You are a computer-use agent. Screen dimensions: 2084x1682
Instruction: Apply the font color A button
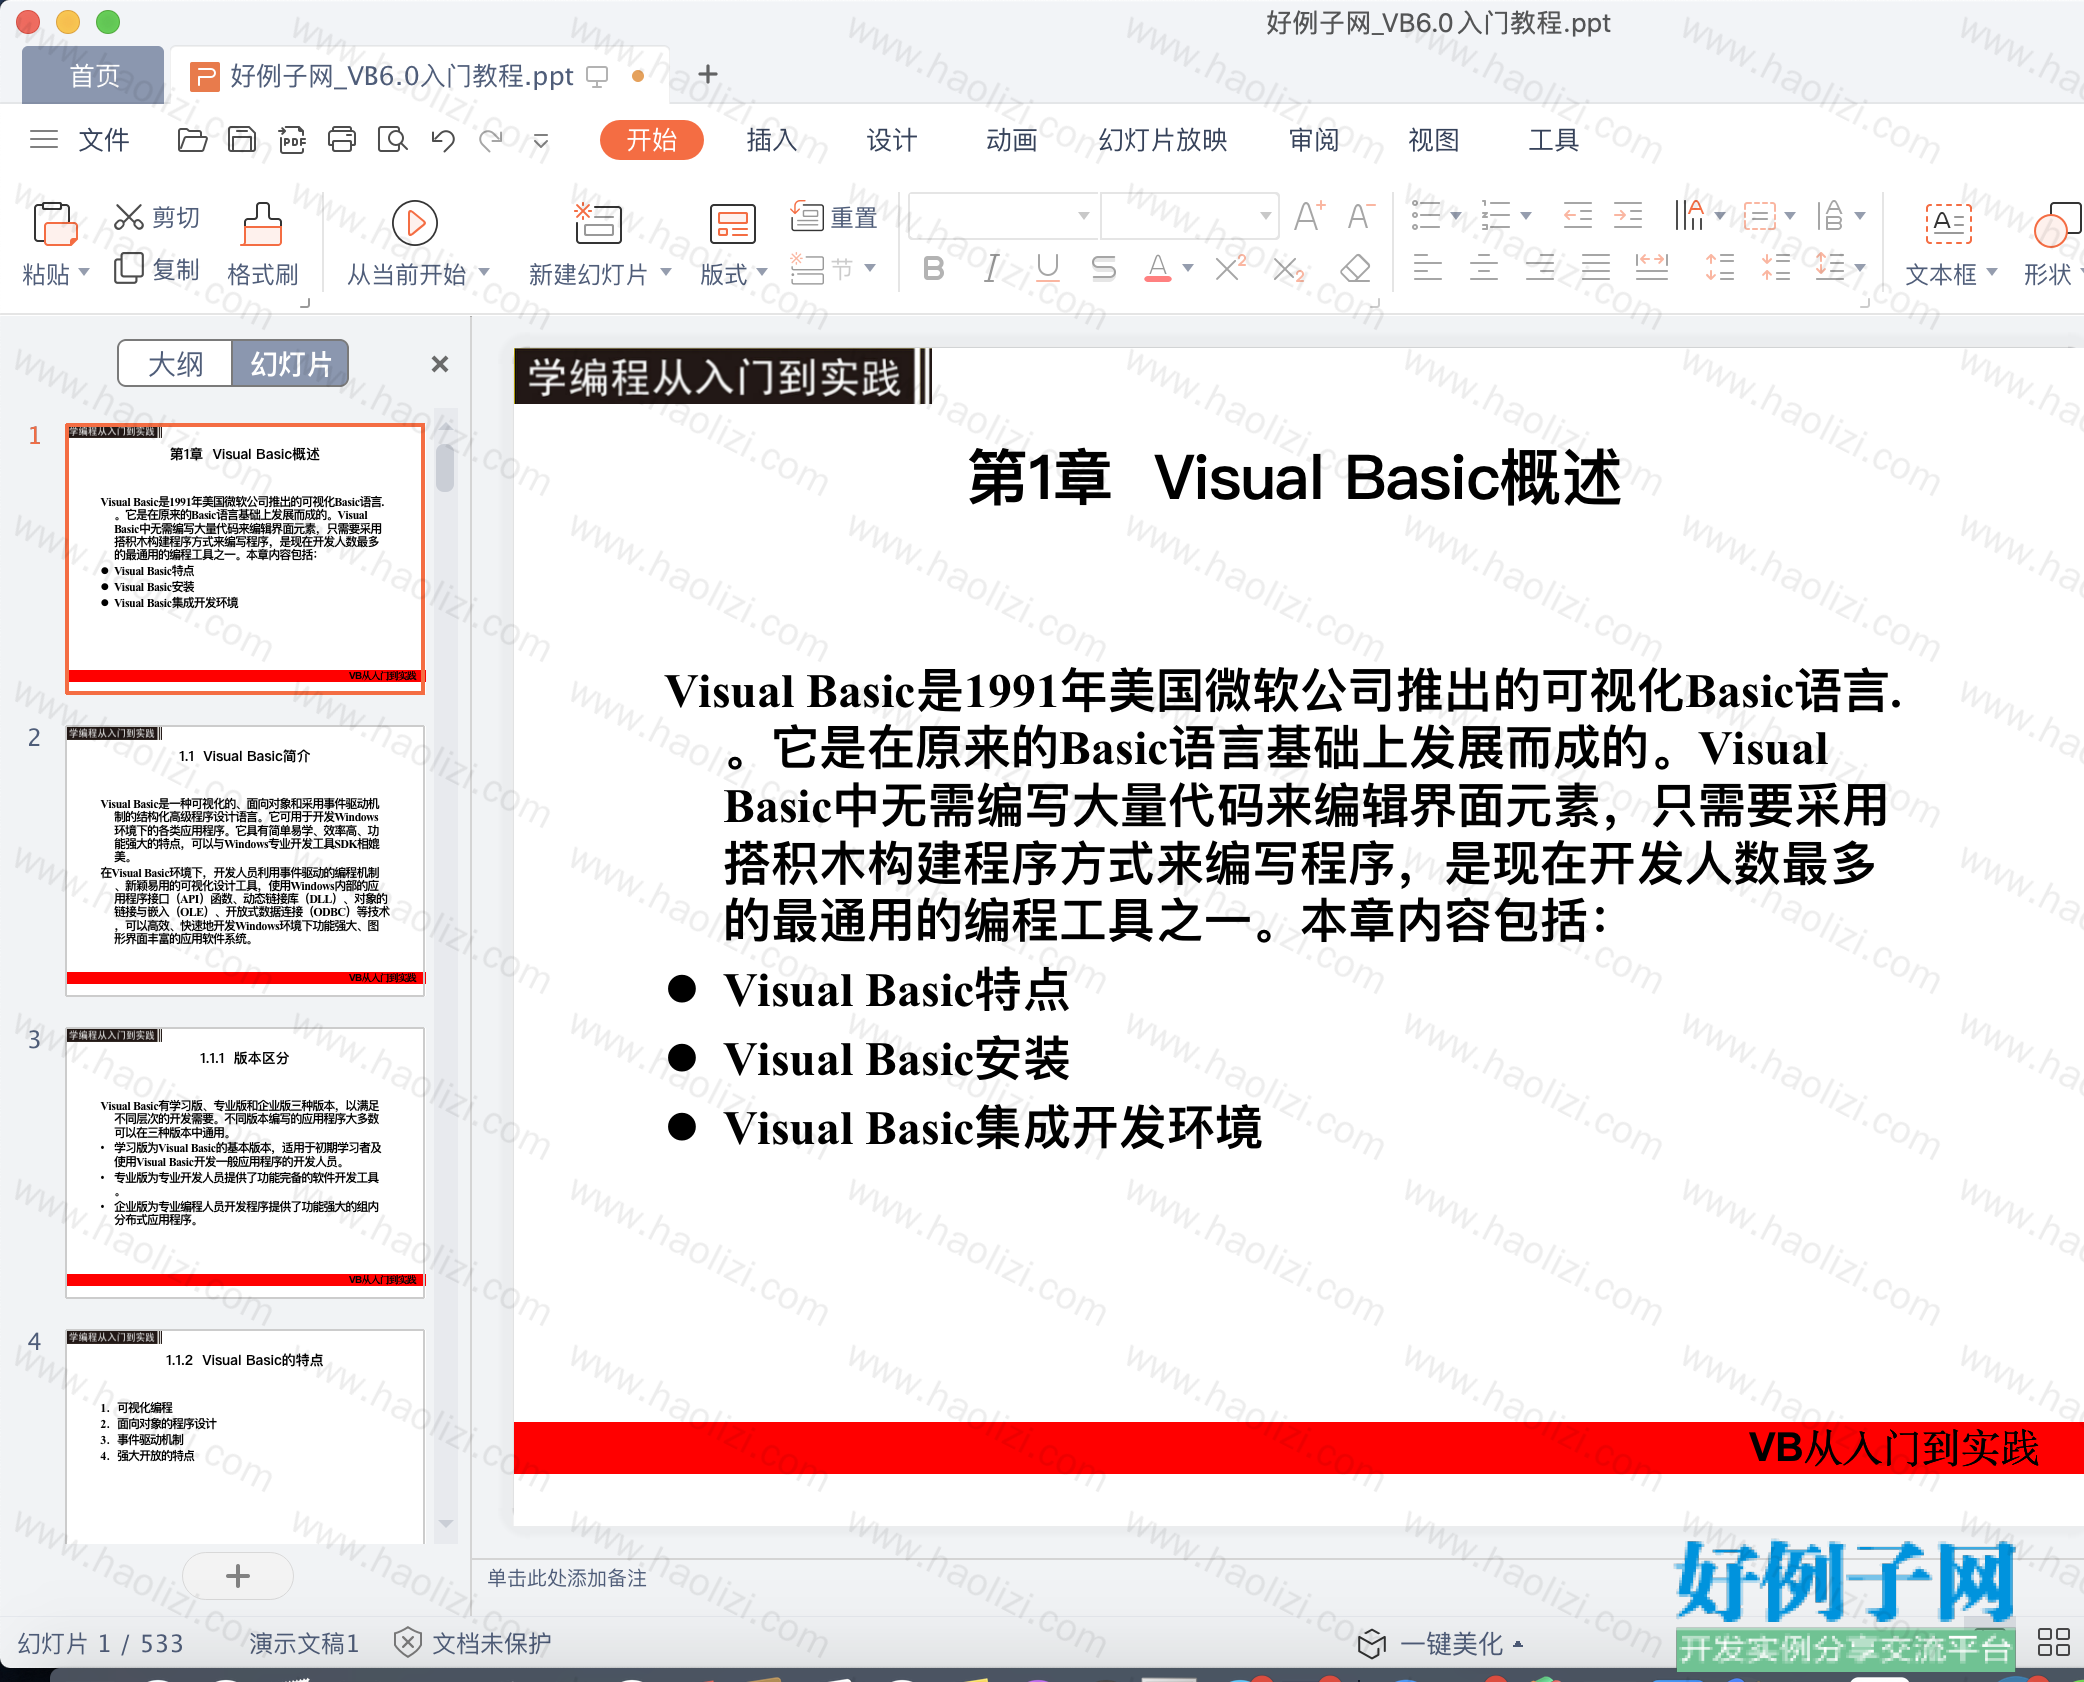(1158, 268)
